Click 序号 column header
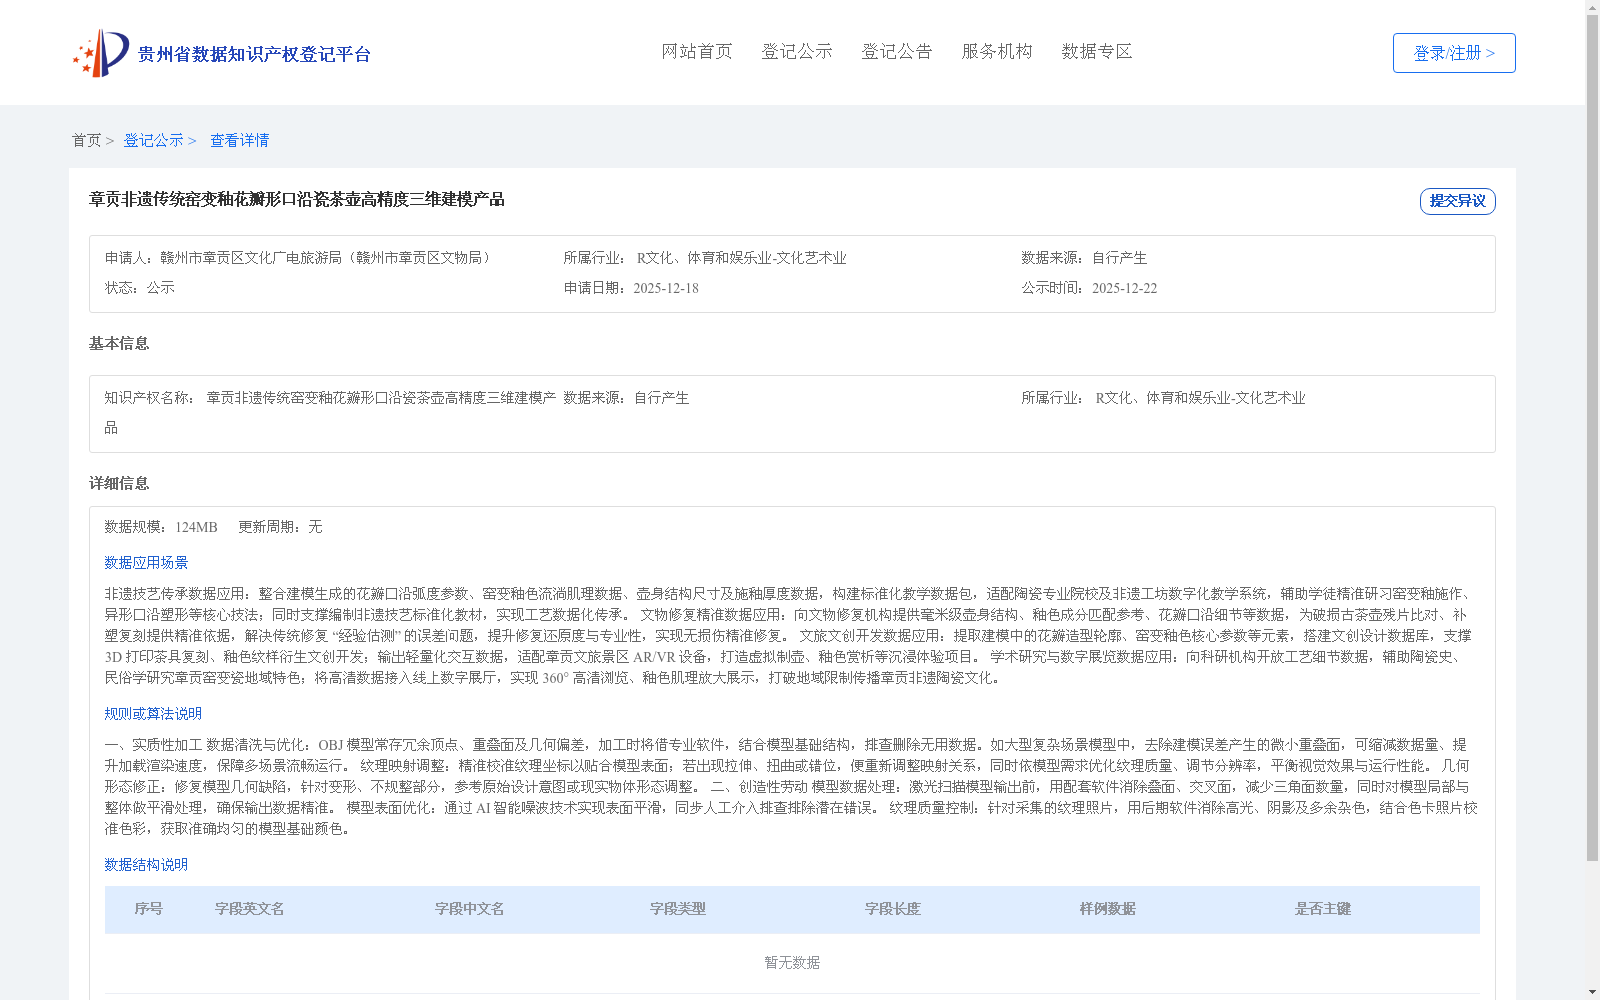 pos(149,909)
